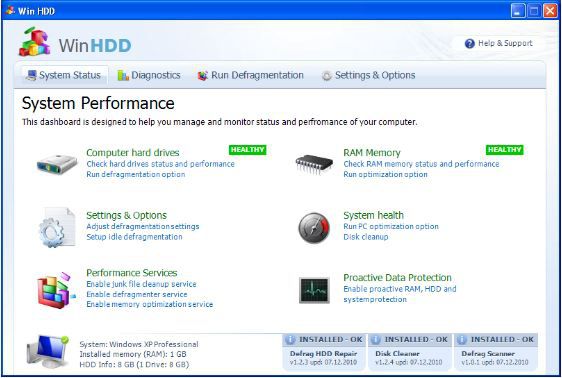The height and width of the screenshot is (378, 562).
Task: Open the Run Defragmentation tab
Action: (x=251, y=75)
